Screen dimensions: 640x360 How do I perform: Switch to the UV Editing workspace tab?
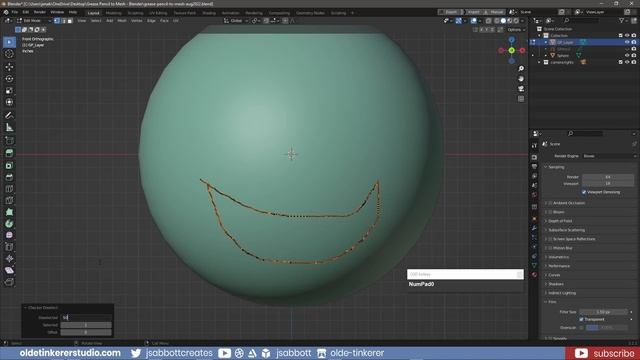click(158, 13)
